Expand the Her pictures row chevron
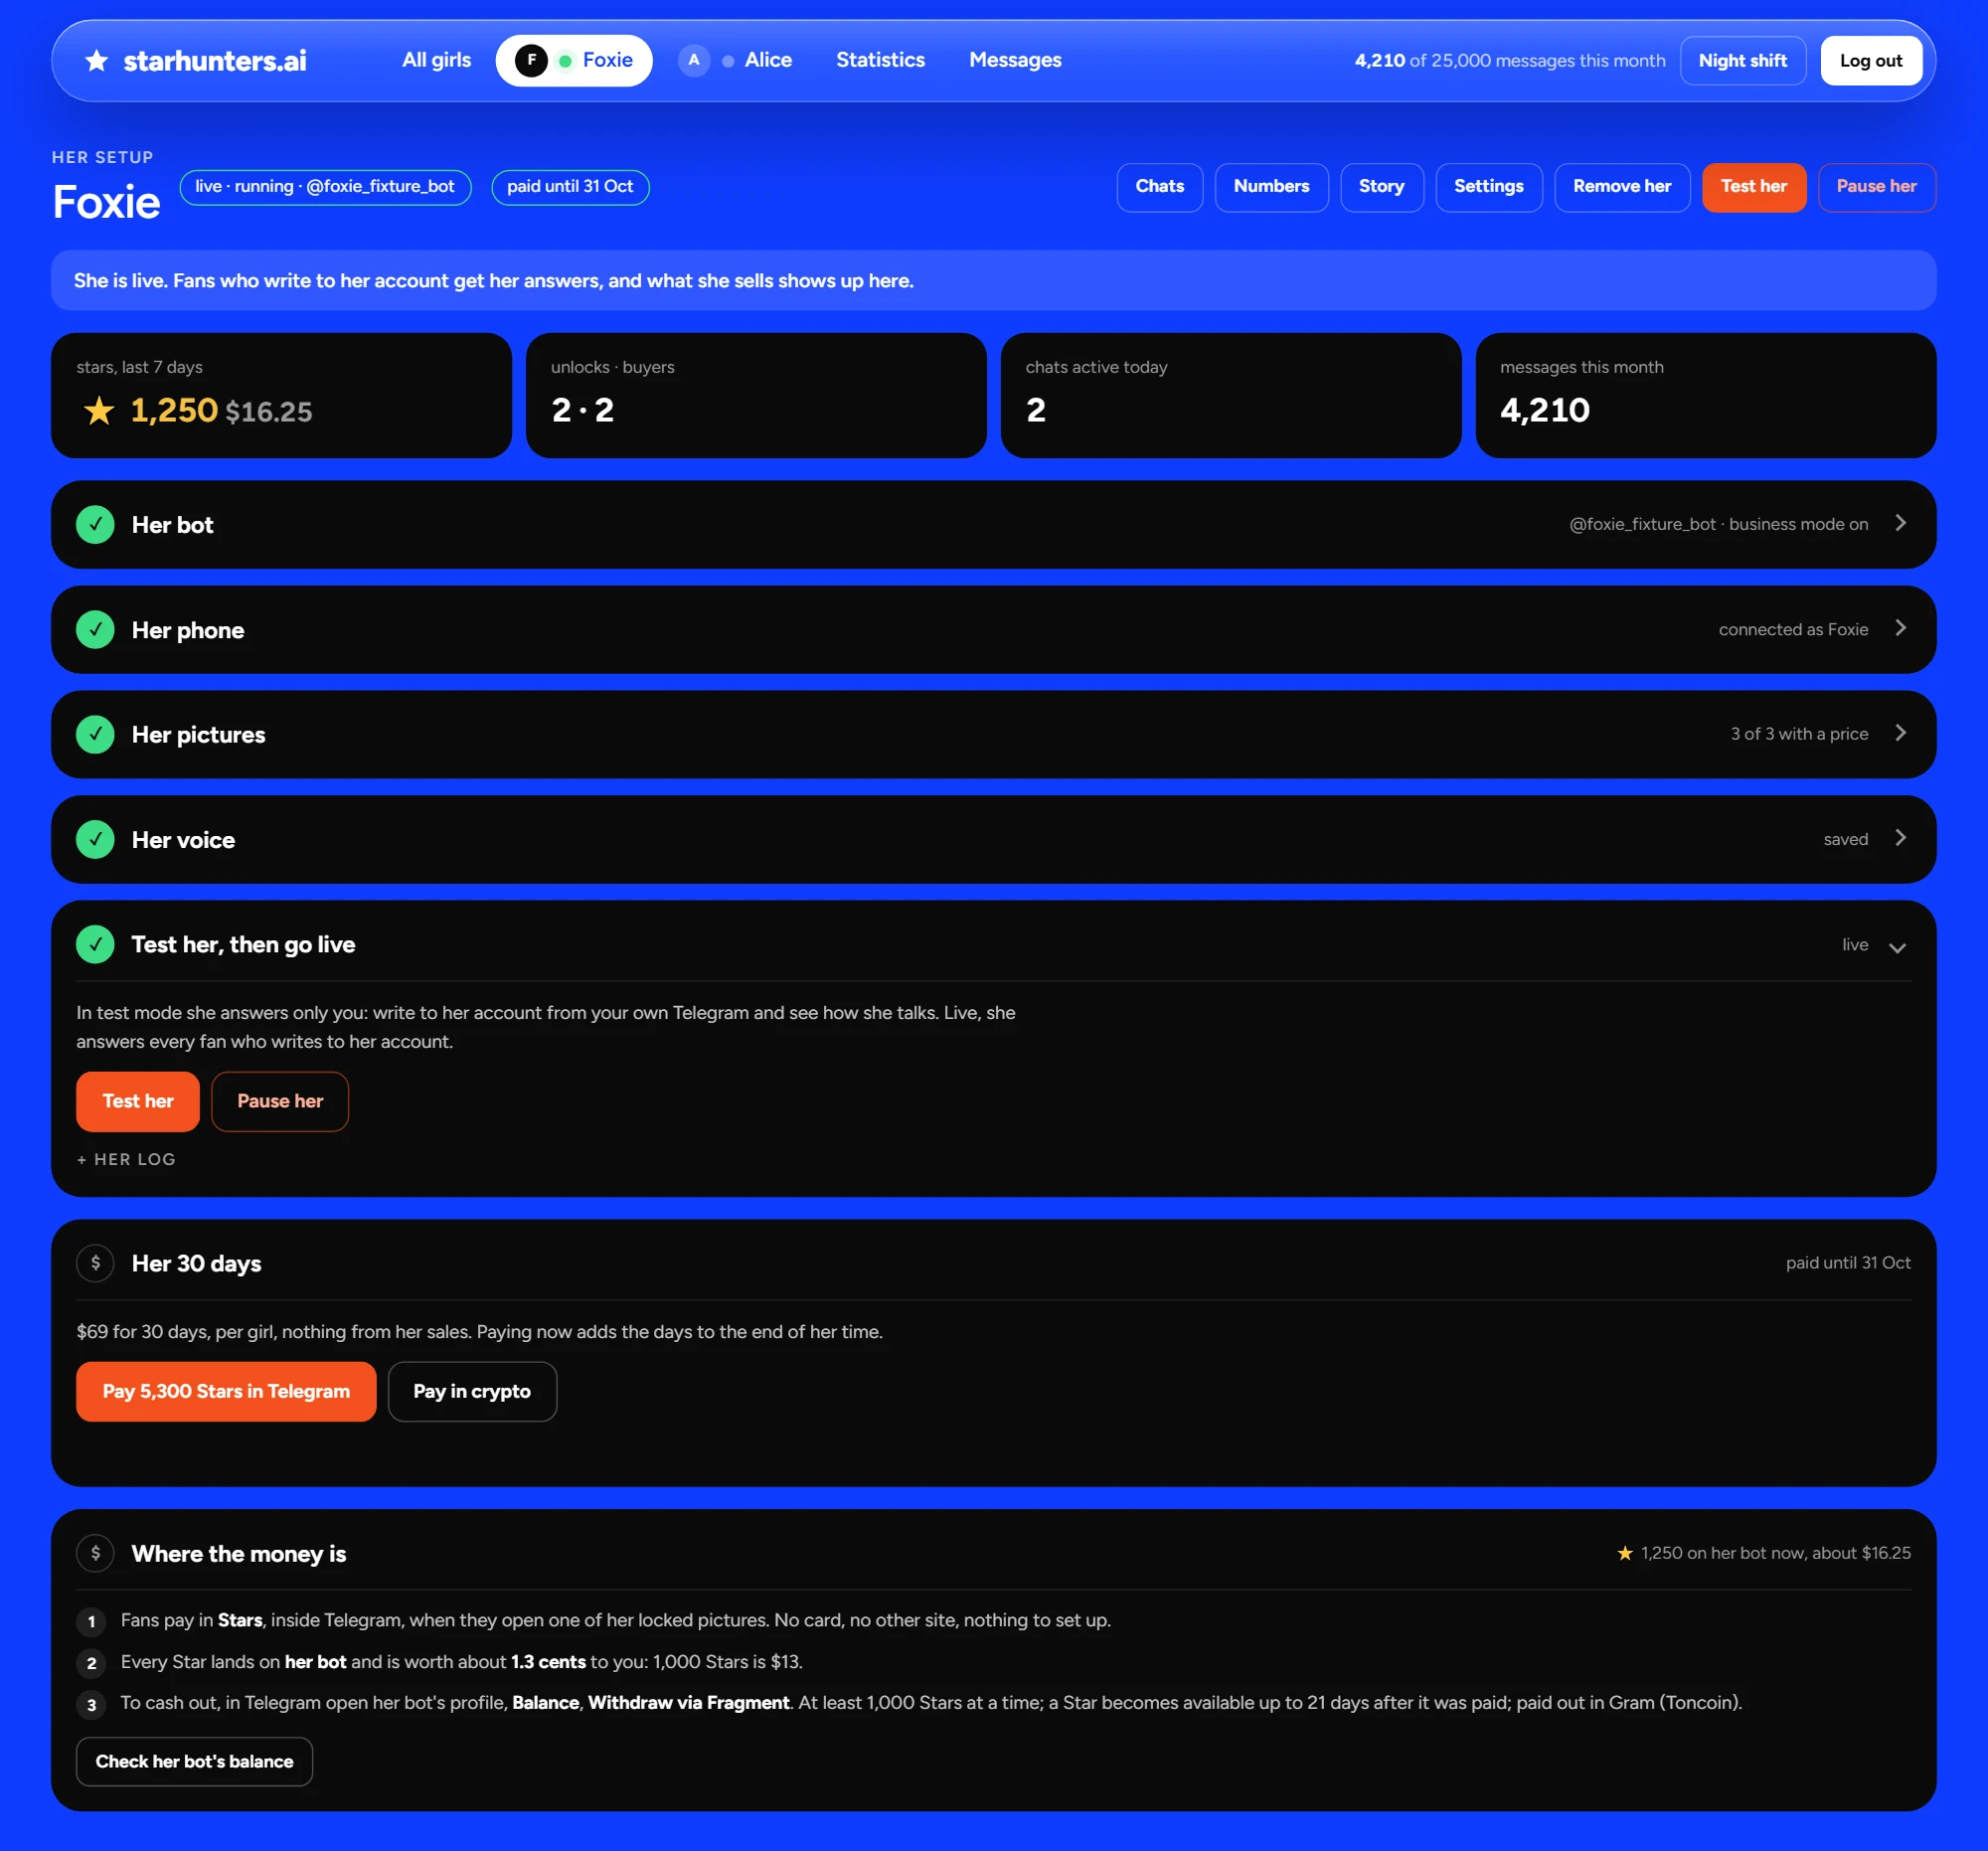The height and width of the screenshot is (1851, 1988). [x=1900, y=733]
